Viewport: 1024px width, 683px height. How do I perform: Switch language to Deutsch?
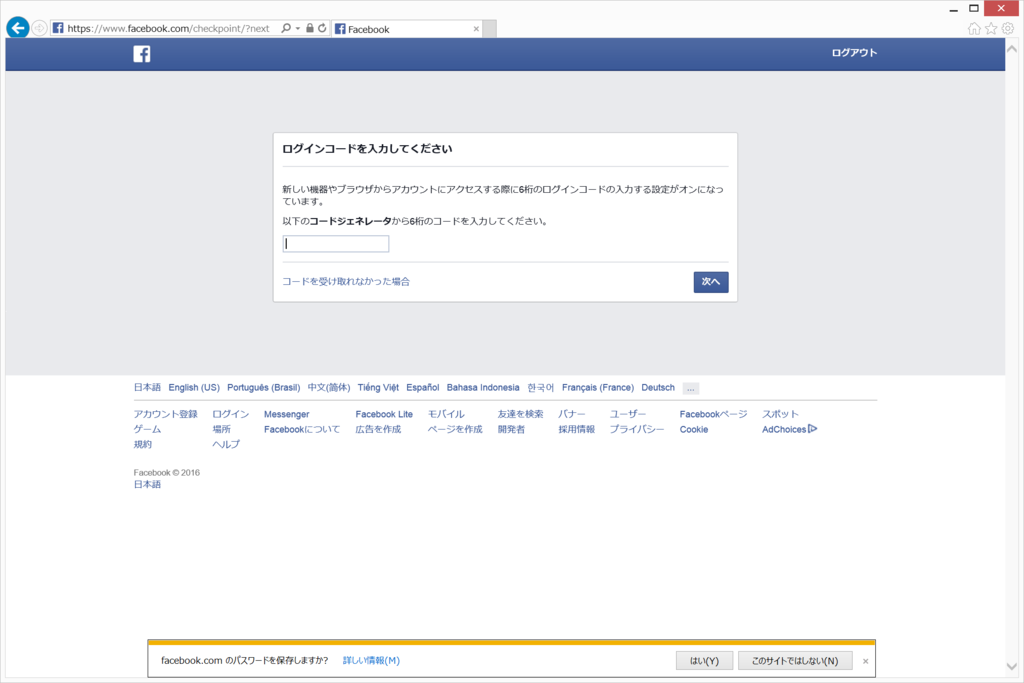(658, 387)
